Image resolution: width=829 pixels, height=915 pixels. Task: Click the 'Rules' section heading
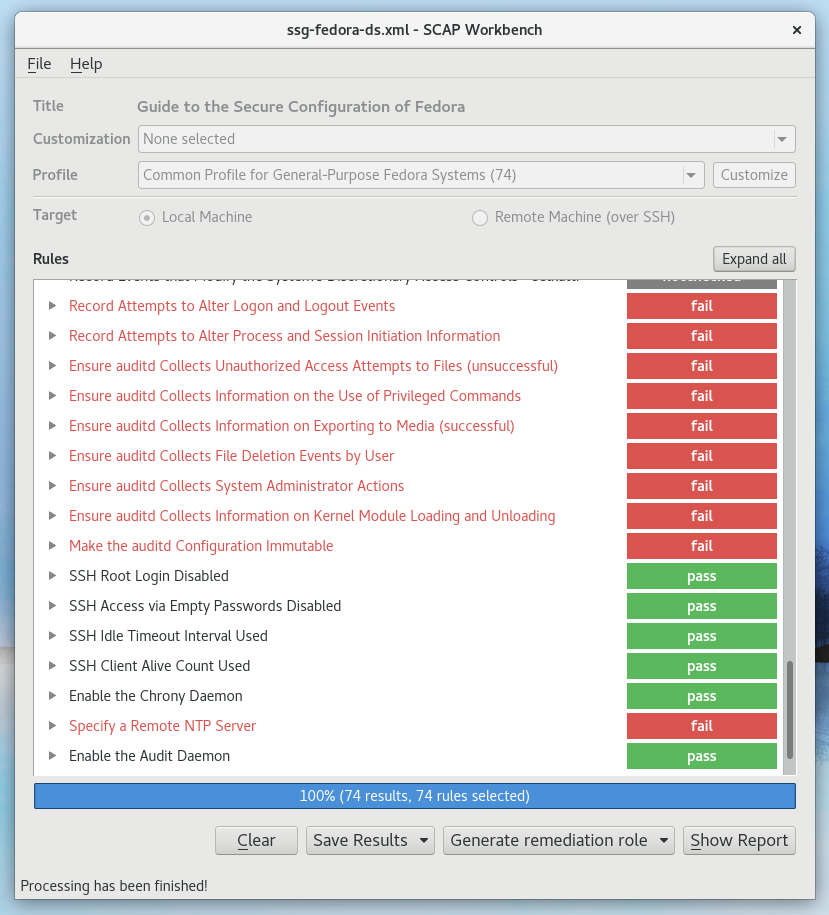point(51,259)
